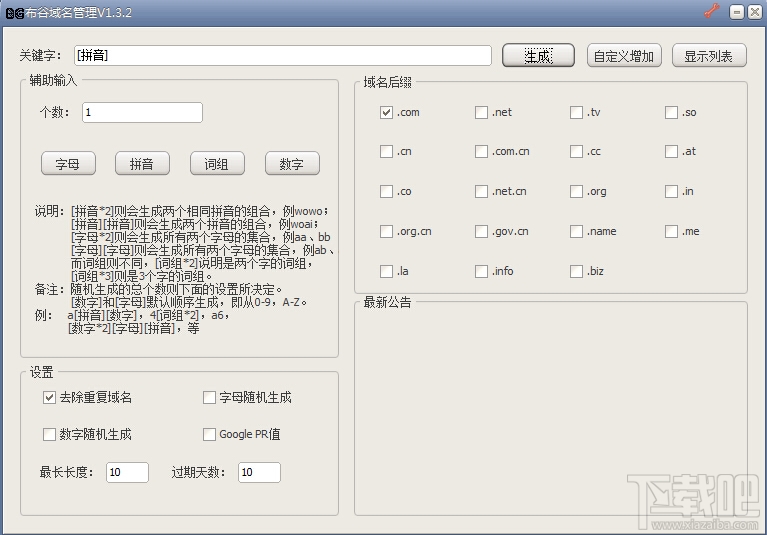Show the list with 显示列表
The image size is (767, 535).
pyautogui.click(x=709, y=56)
